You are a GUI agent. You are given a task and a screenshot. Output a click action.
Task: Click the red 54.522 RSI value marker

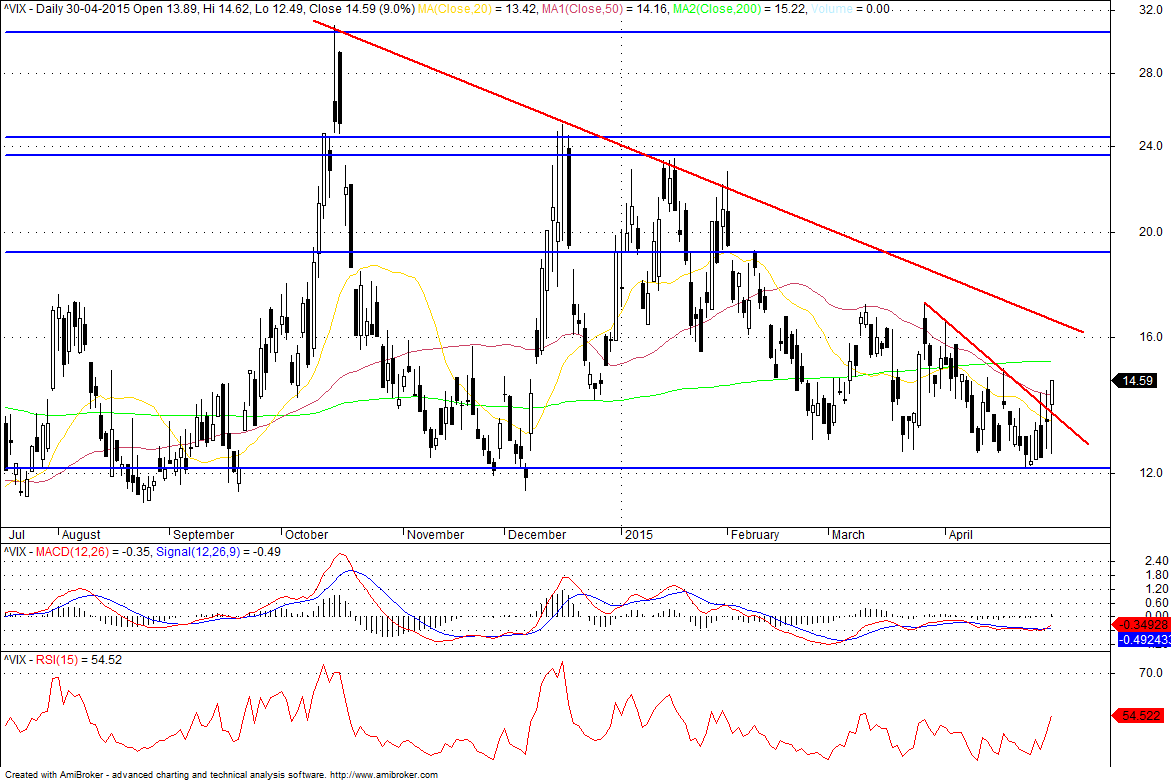coord(1138,715)
